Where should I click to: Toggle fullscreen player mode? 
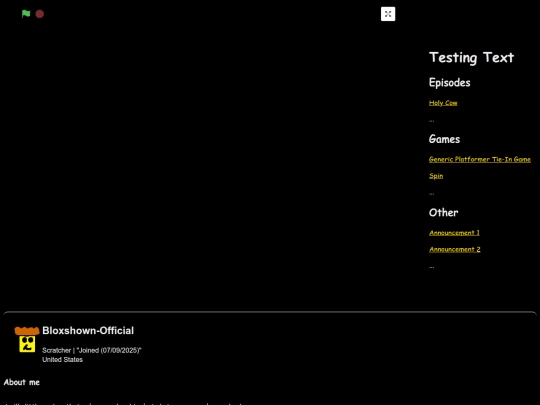pos(388,14)
